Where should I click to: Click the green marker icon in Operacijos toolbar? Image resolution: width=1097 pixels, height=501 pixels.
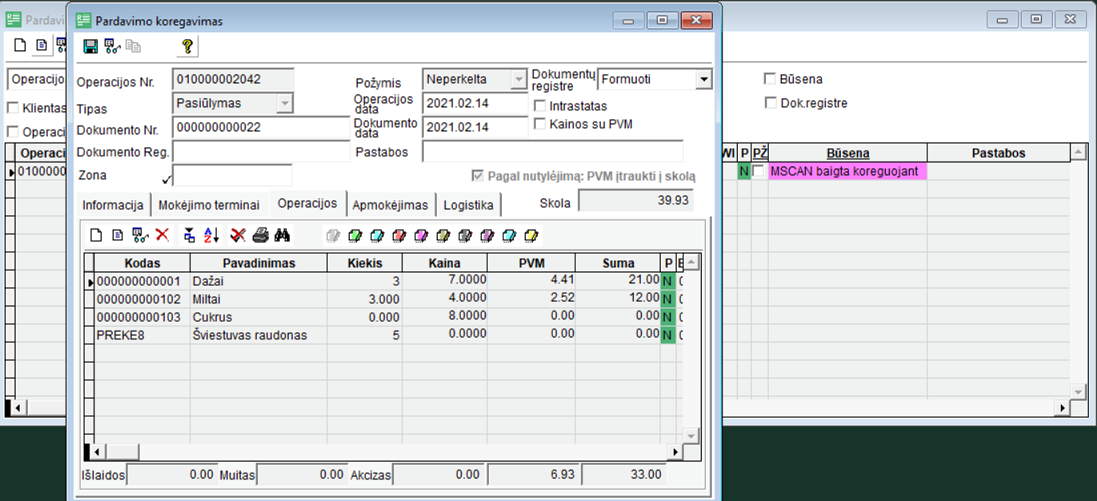point(355,236)
